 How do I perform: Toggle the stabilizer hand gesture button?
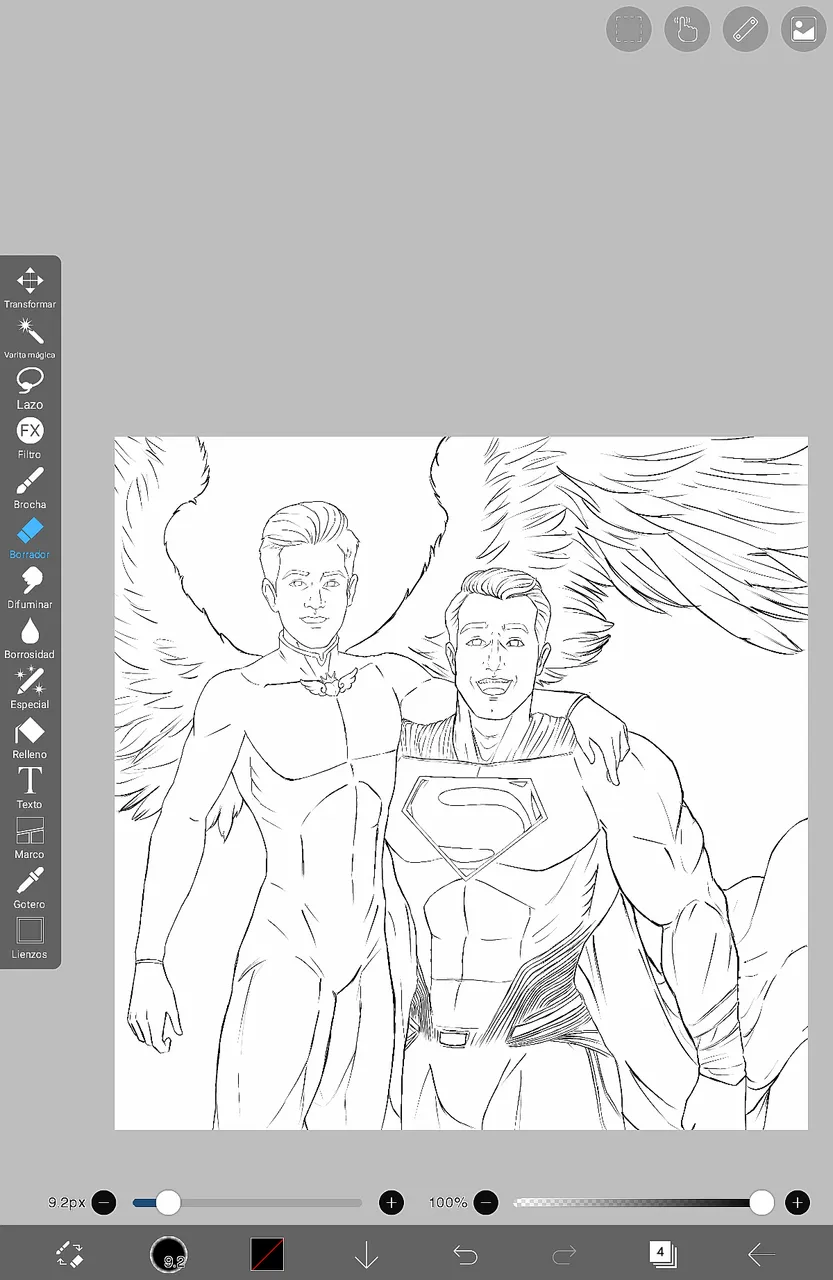tap(687, 29)
